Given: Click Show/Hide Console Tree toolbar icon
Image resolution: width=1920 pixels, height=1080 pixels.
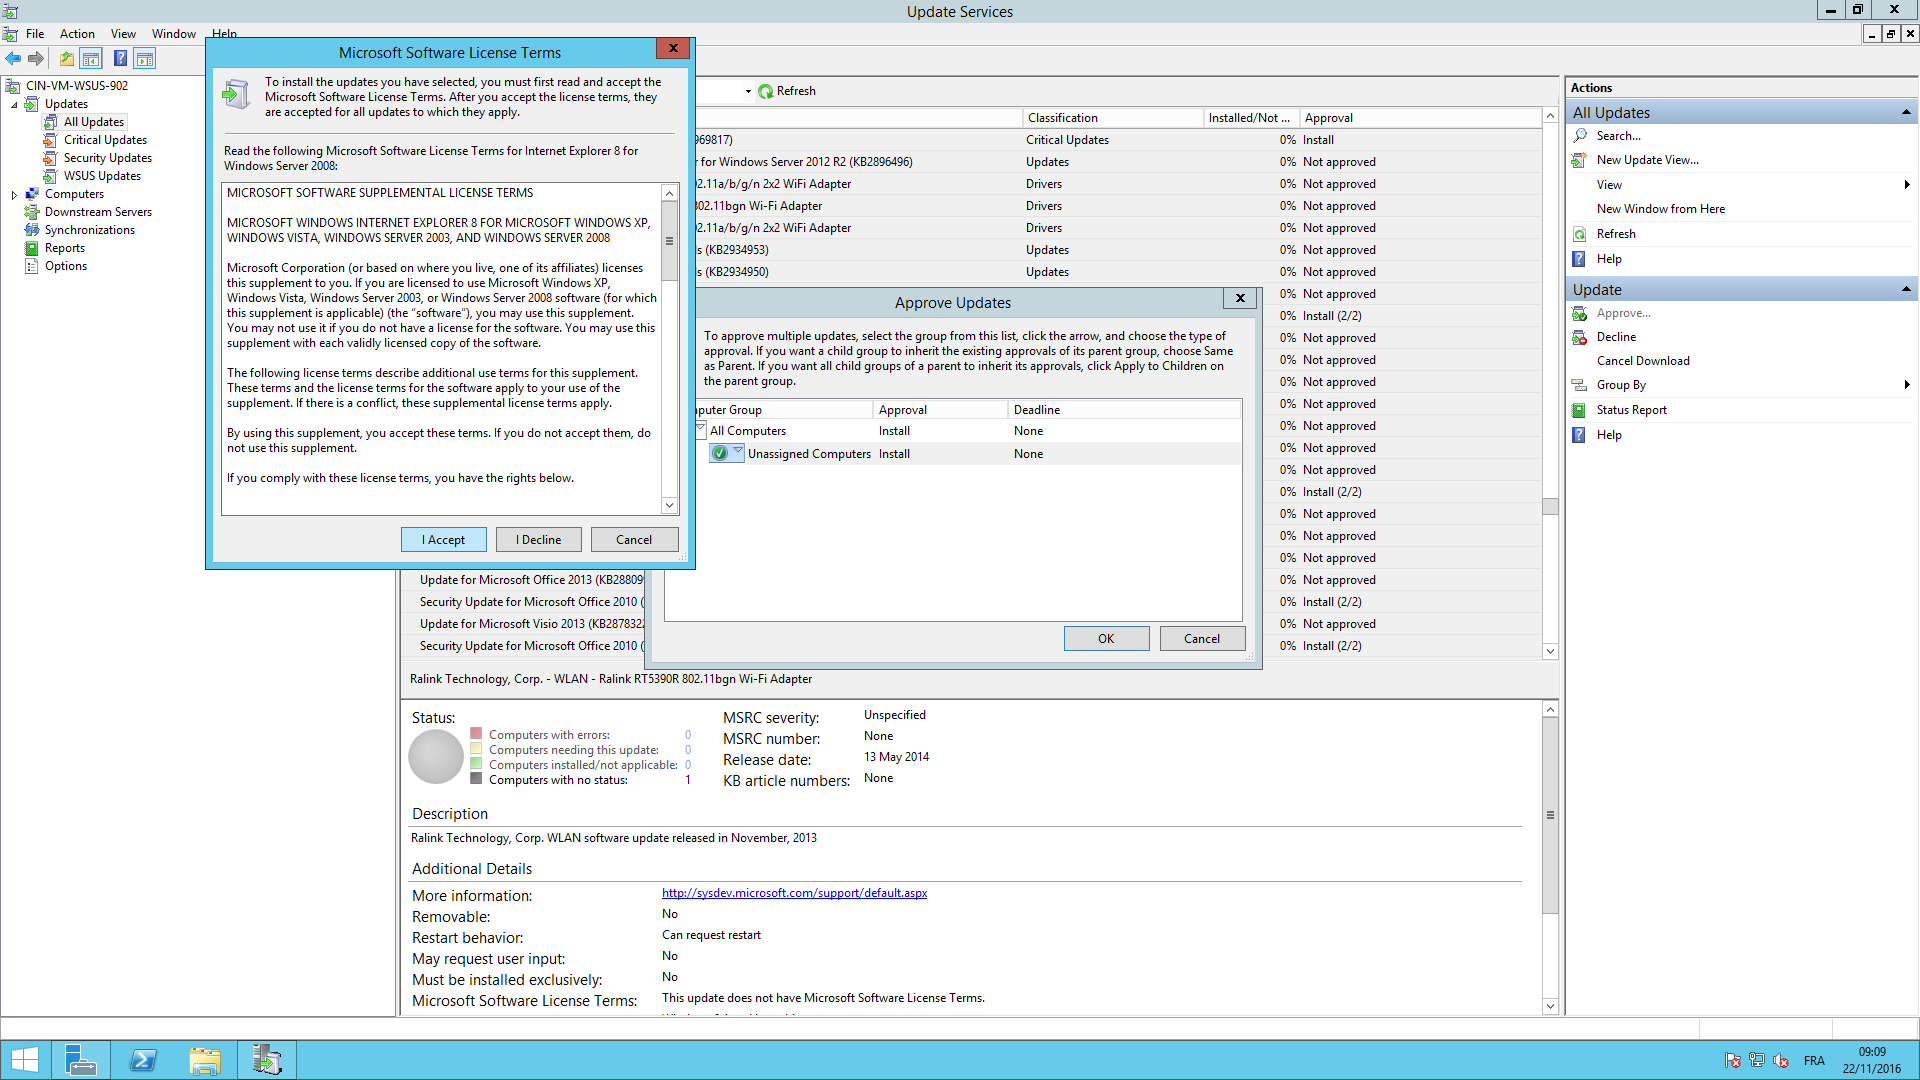Looking at the screenshot, I should 91,59.
